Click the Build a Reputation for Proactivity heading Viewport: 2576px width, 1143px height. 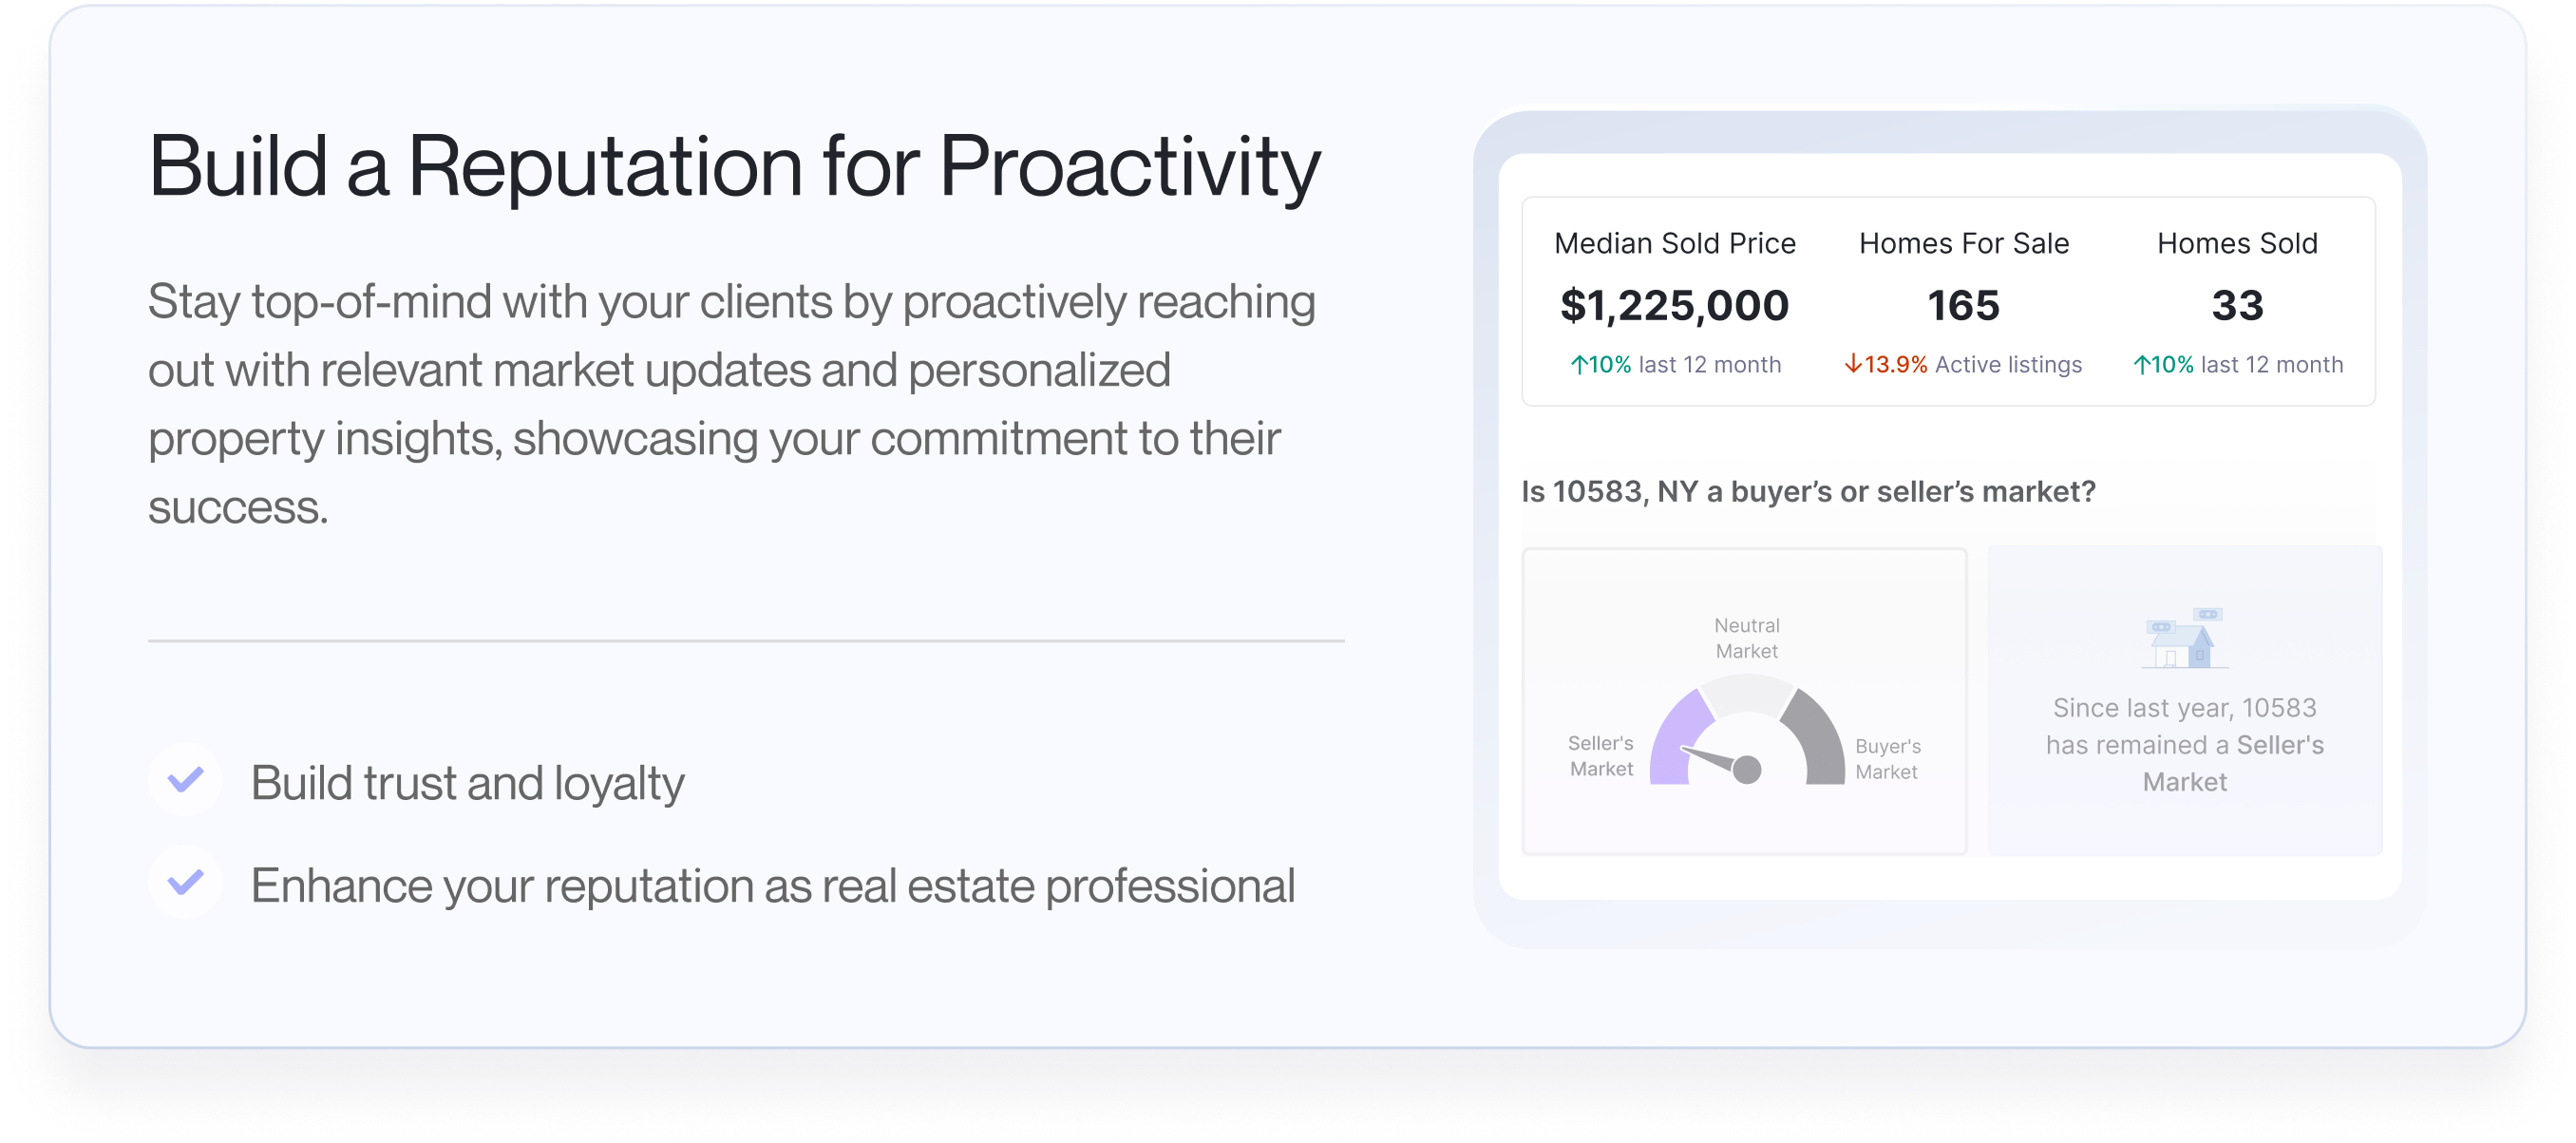pyautogui.click(x=735, y=166)
